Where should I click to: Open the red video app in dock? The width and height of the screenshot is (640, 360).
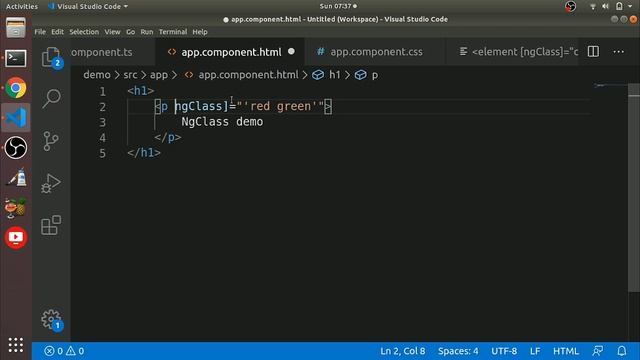[x=16, y=238]
